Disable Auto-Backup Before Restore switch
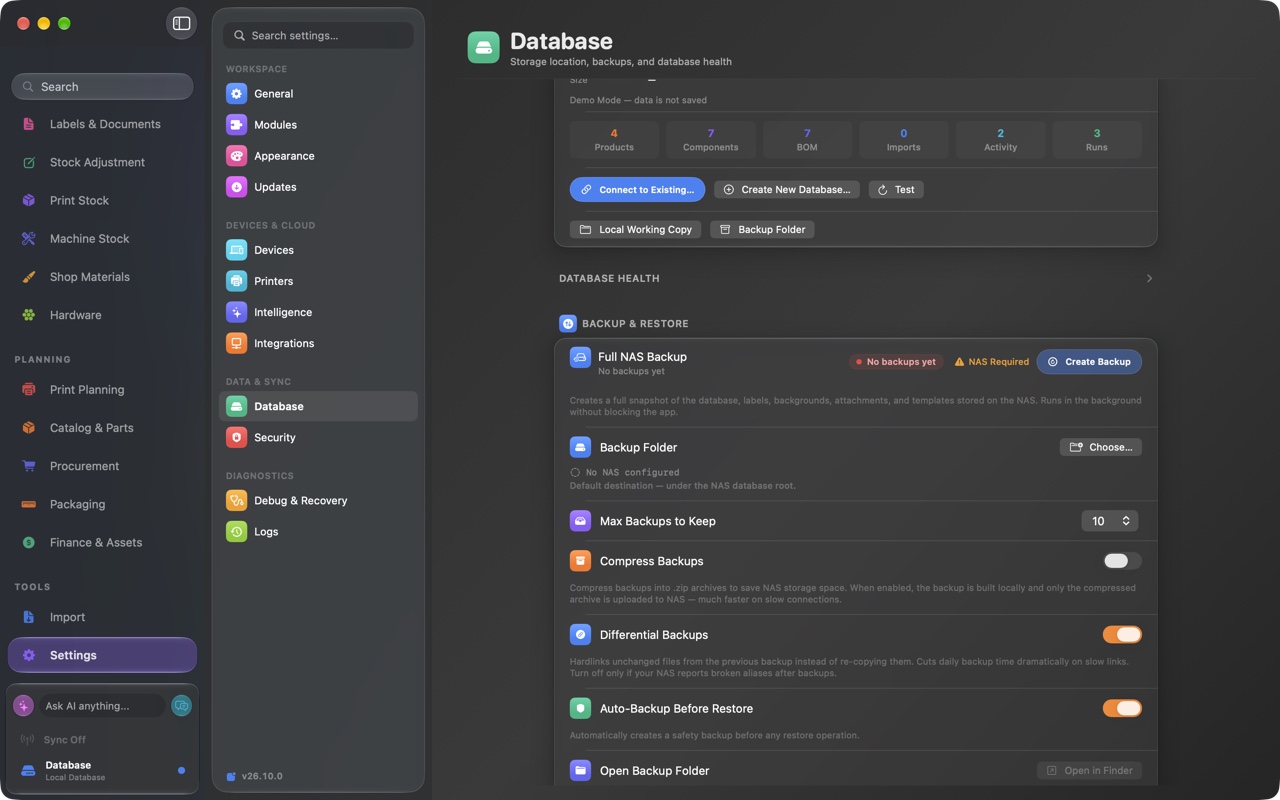Image resolution: width=1280 pixels, height=800 pixels. [1122, 708]
